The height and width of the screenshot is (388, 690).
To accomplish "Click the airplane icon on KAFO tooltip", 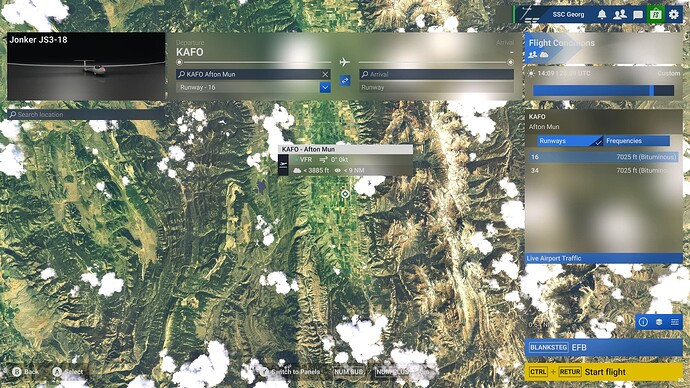I will click(283, 165).
